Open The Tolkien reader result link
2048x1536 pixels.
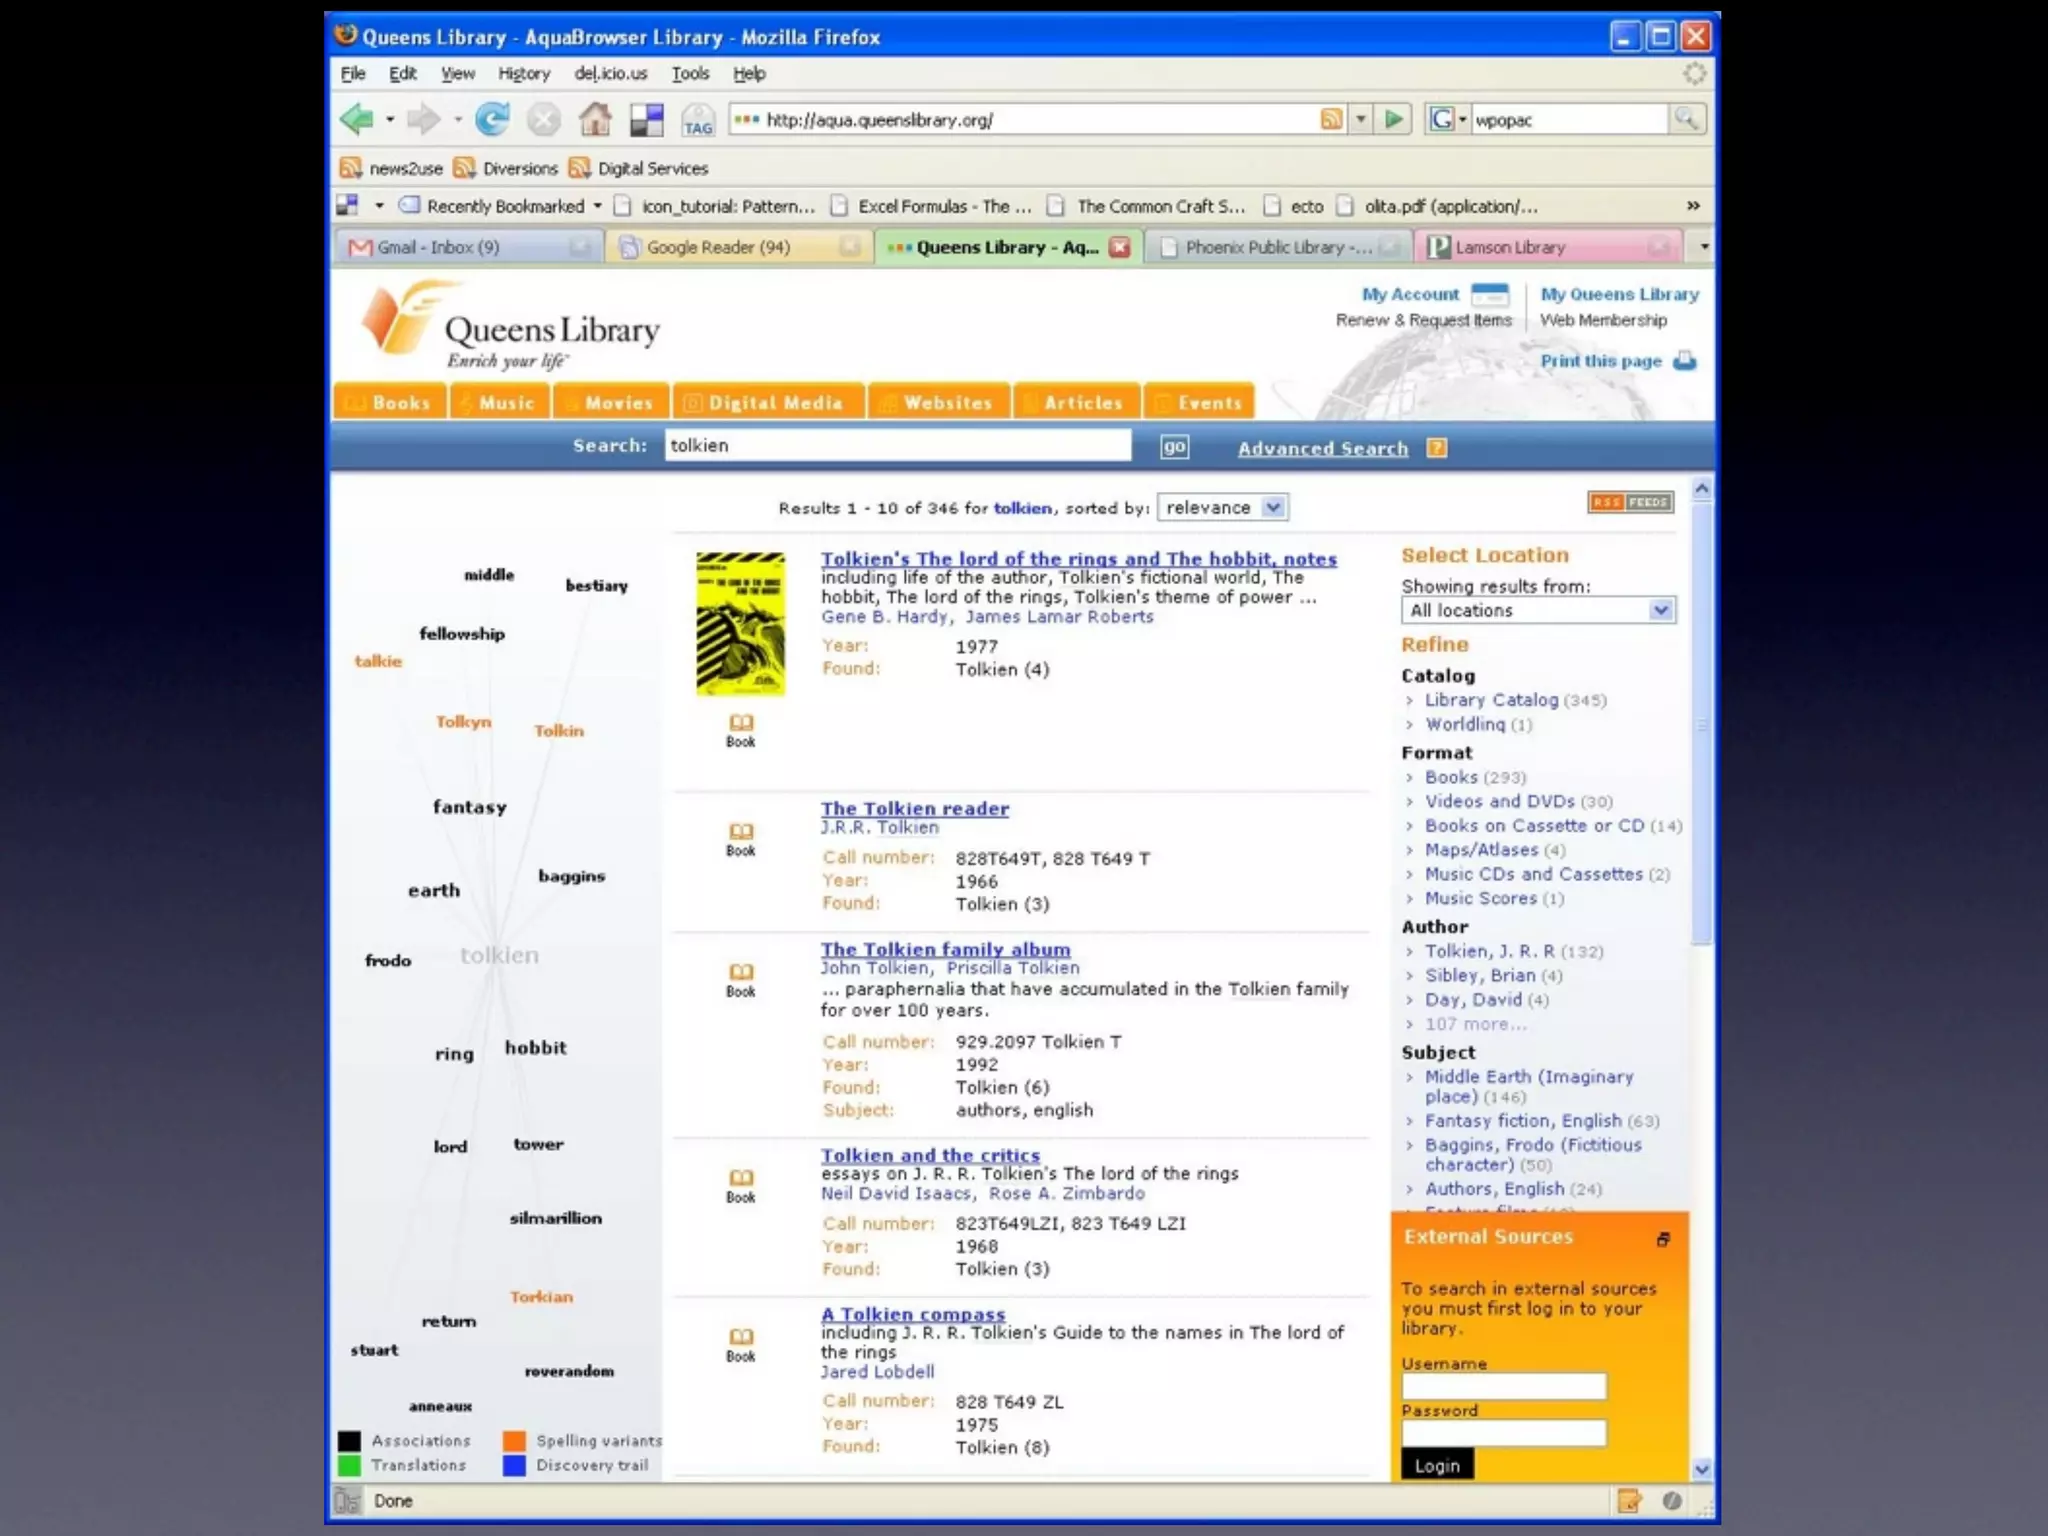point(914,808)
